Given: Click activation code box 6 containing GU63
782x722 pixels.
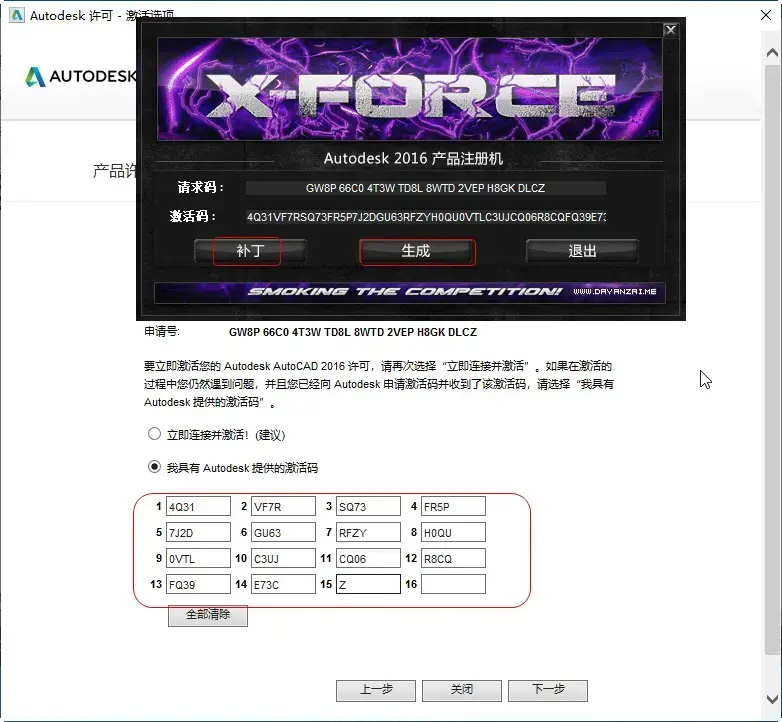Looking at the screenshot, I should point(283,532).
